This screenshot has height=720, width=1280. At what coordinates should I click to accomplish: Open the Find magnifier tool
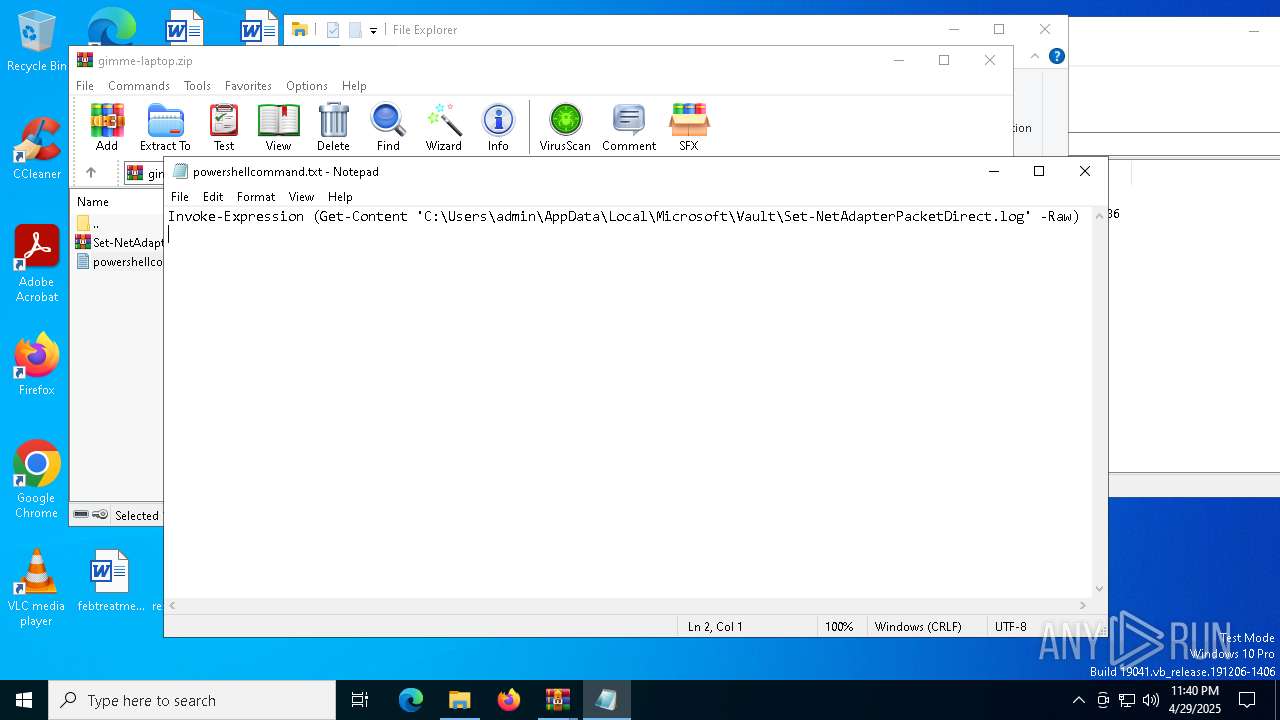[388, 127]
